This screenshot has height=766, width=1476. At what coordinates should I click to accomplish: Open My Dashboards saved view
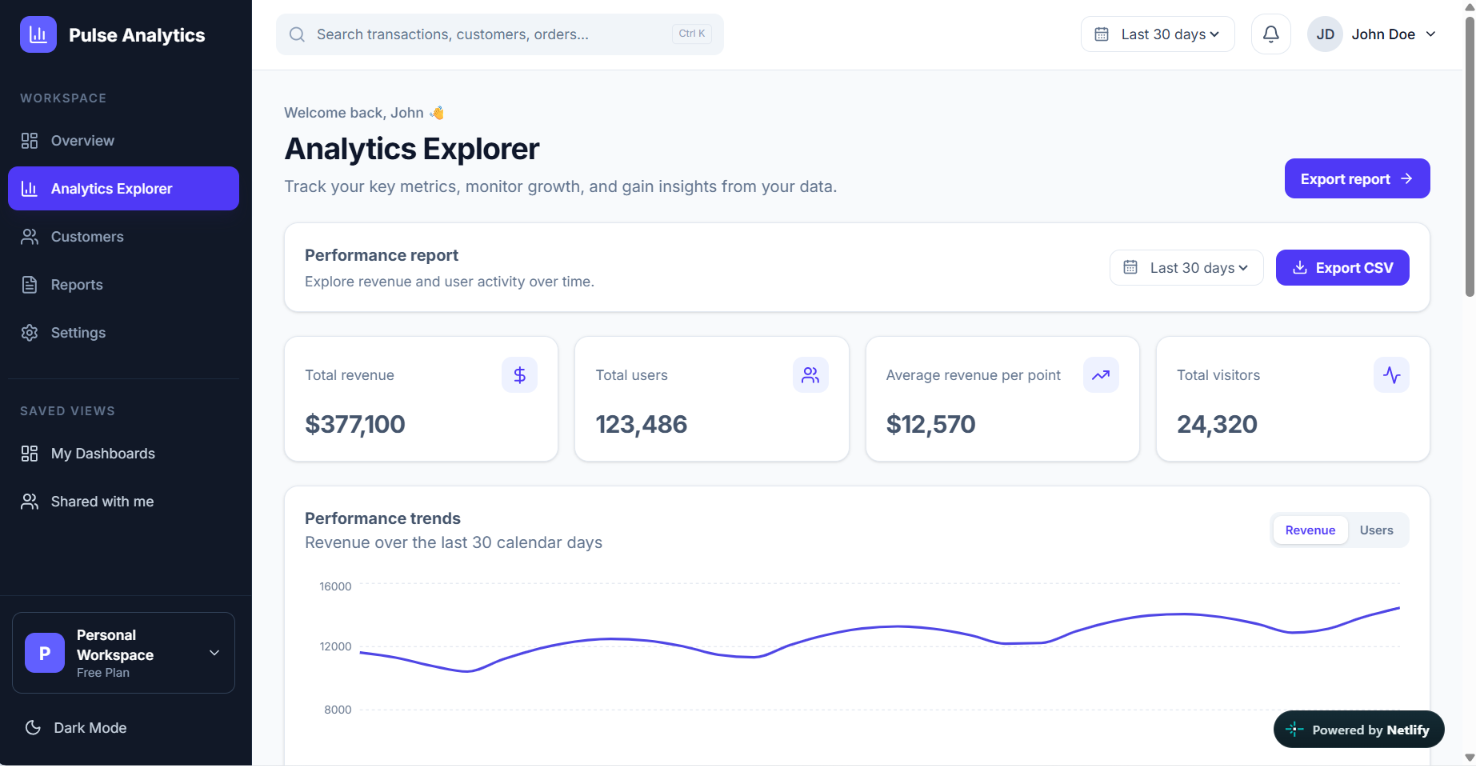[x=124, y=453]
